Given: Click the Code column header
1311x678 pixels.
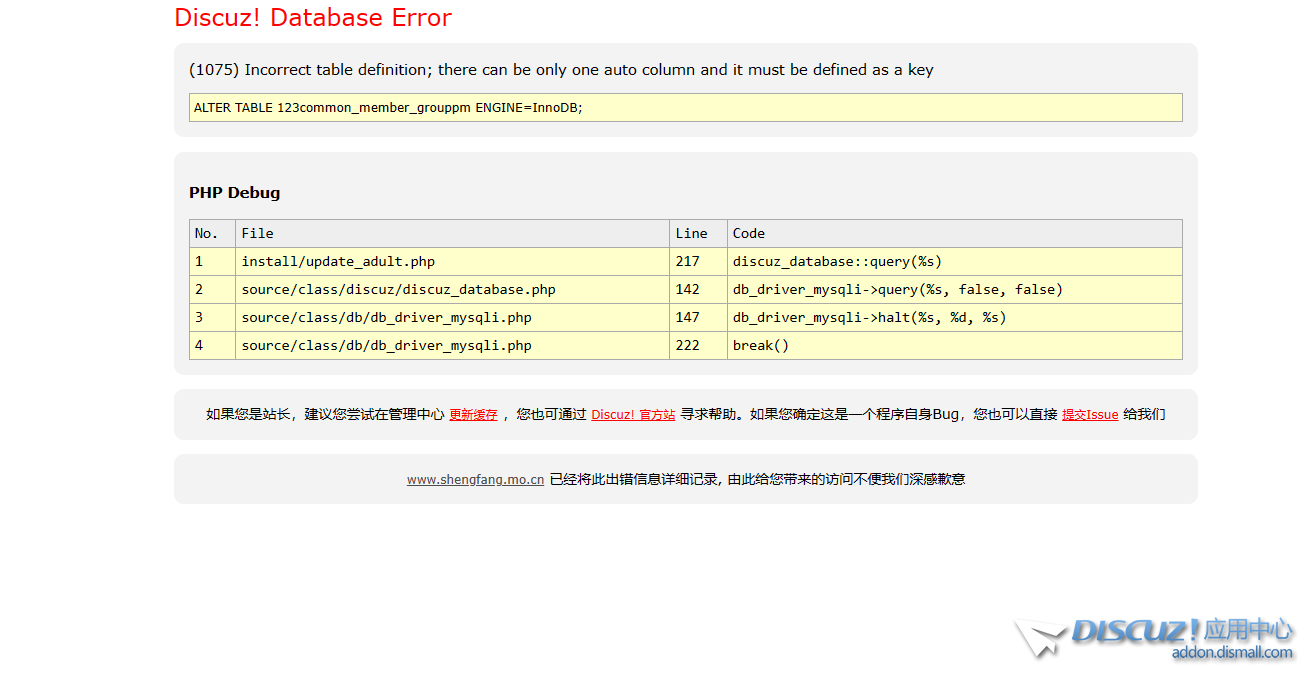Looking at the screenshot, I should 748,233.
